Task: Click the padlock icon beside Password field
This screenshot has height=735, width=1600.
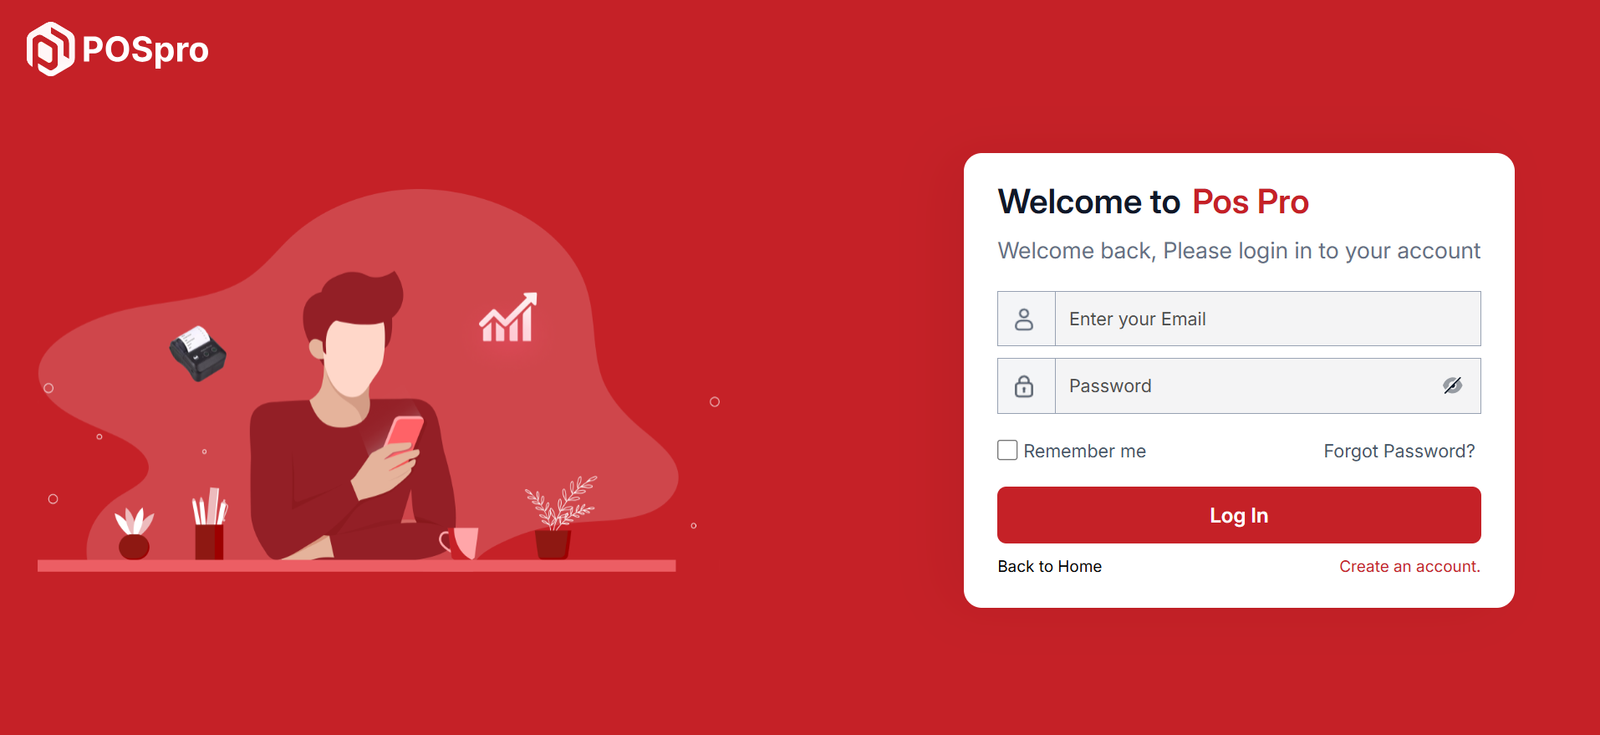Action: [1024, 386]
